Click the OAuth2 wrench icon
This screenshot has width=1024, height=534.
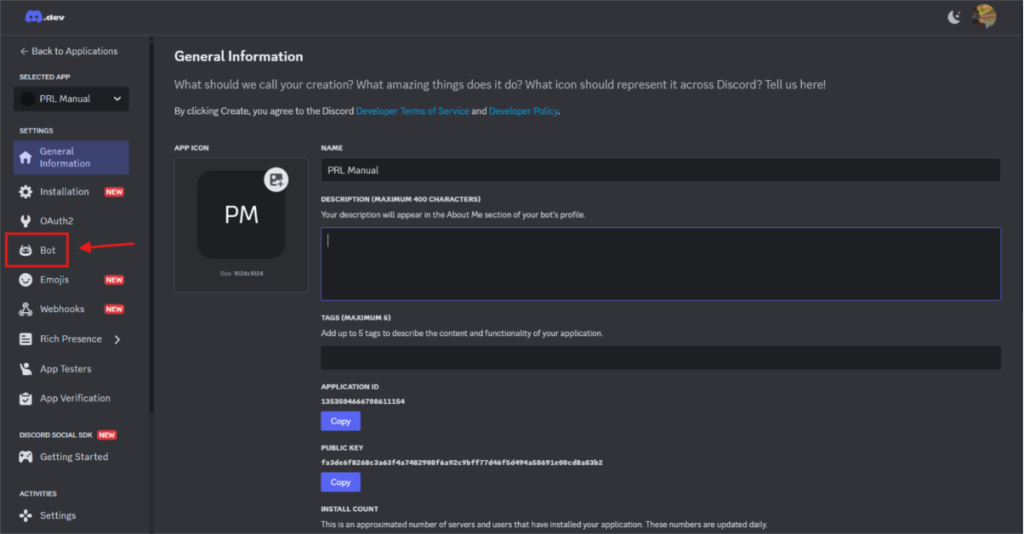click(25, 221)
